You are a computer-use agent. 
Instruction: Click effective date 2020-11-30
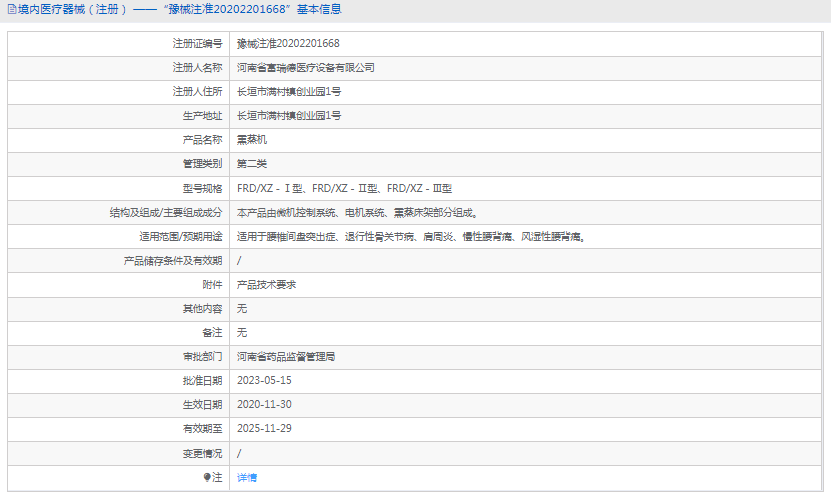tap(264, 404)
